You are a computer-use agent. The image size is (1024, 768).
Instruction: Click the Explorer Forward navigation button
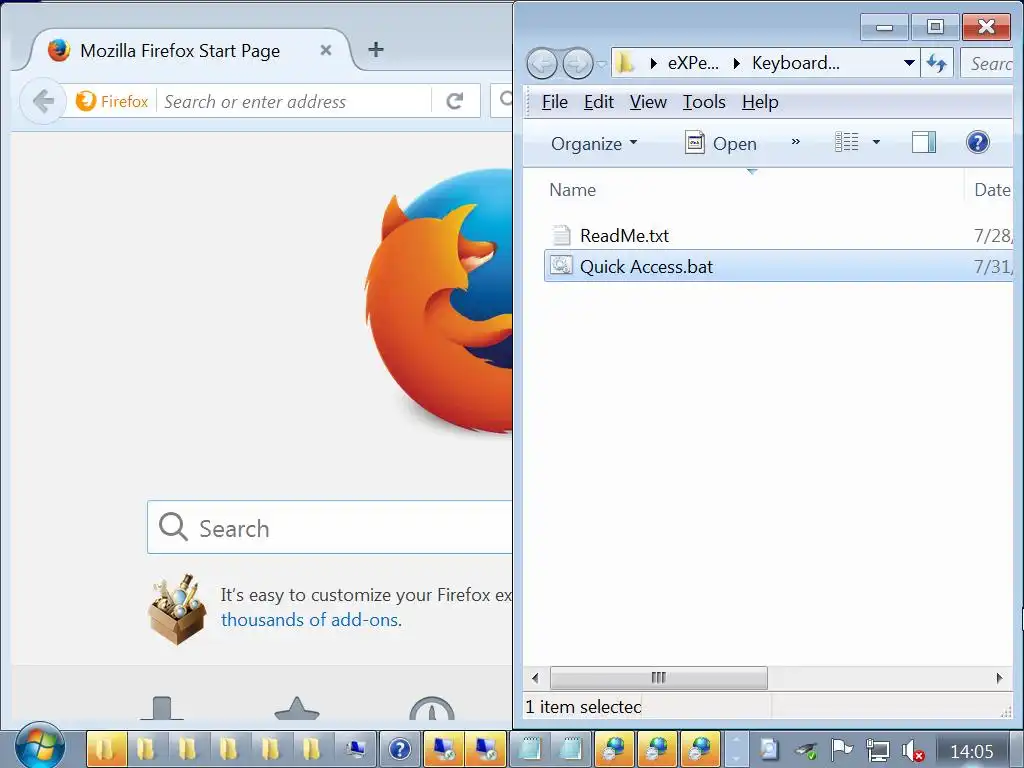point(577,64)
